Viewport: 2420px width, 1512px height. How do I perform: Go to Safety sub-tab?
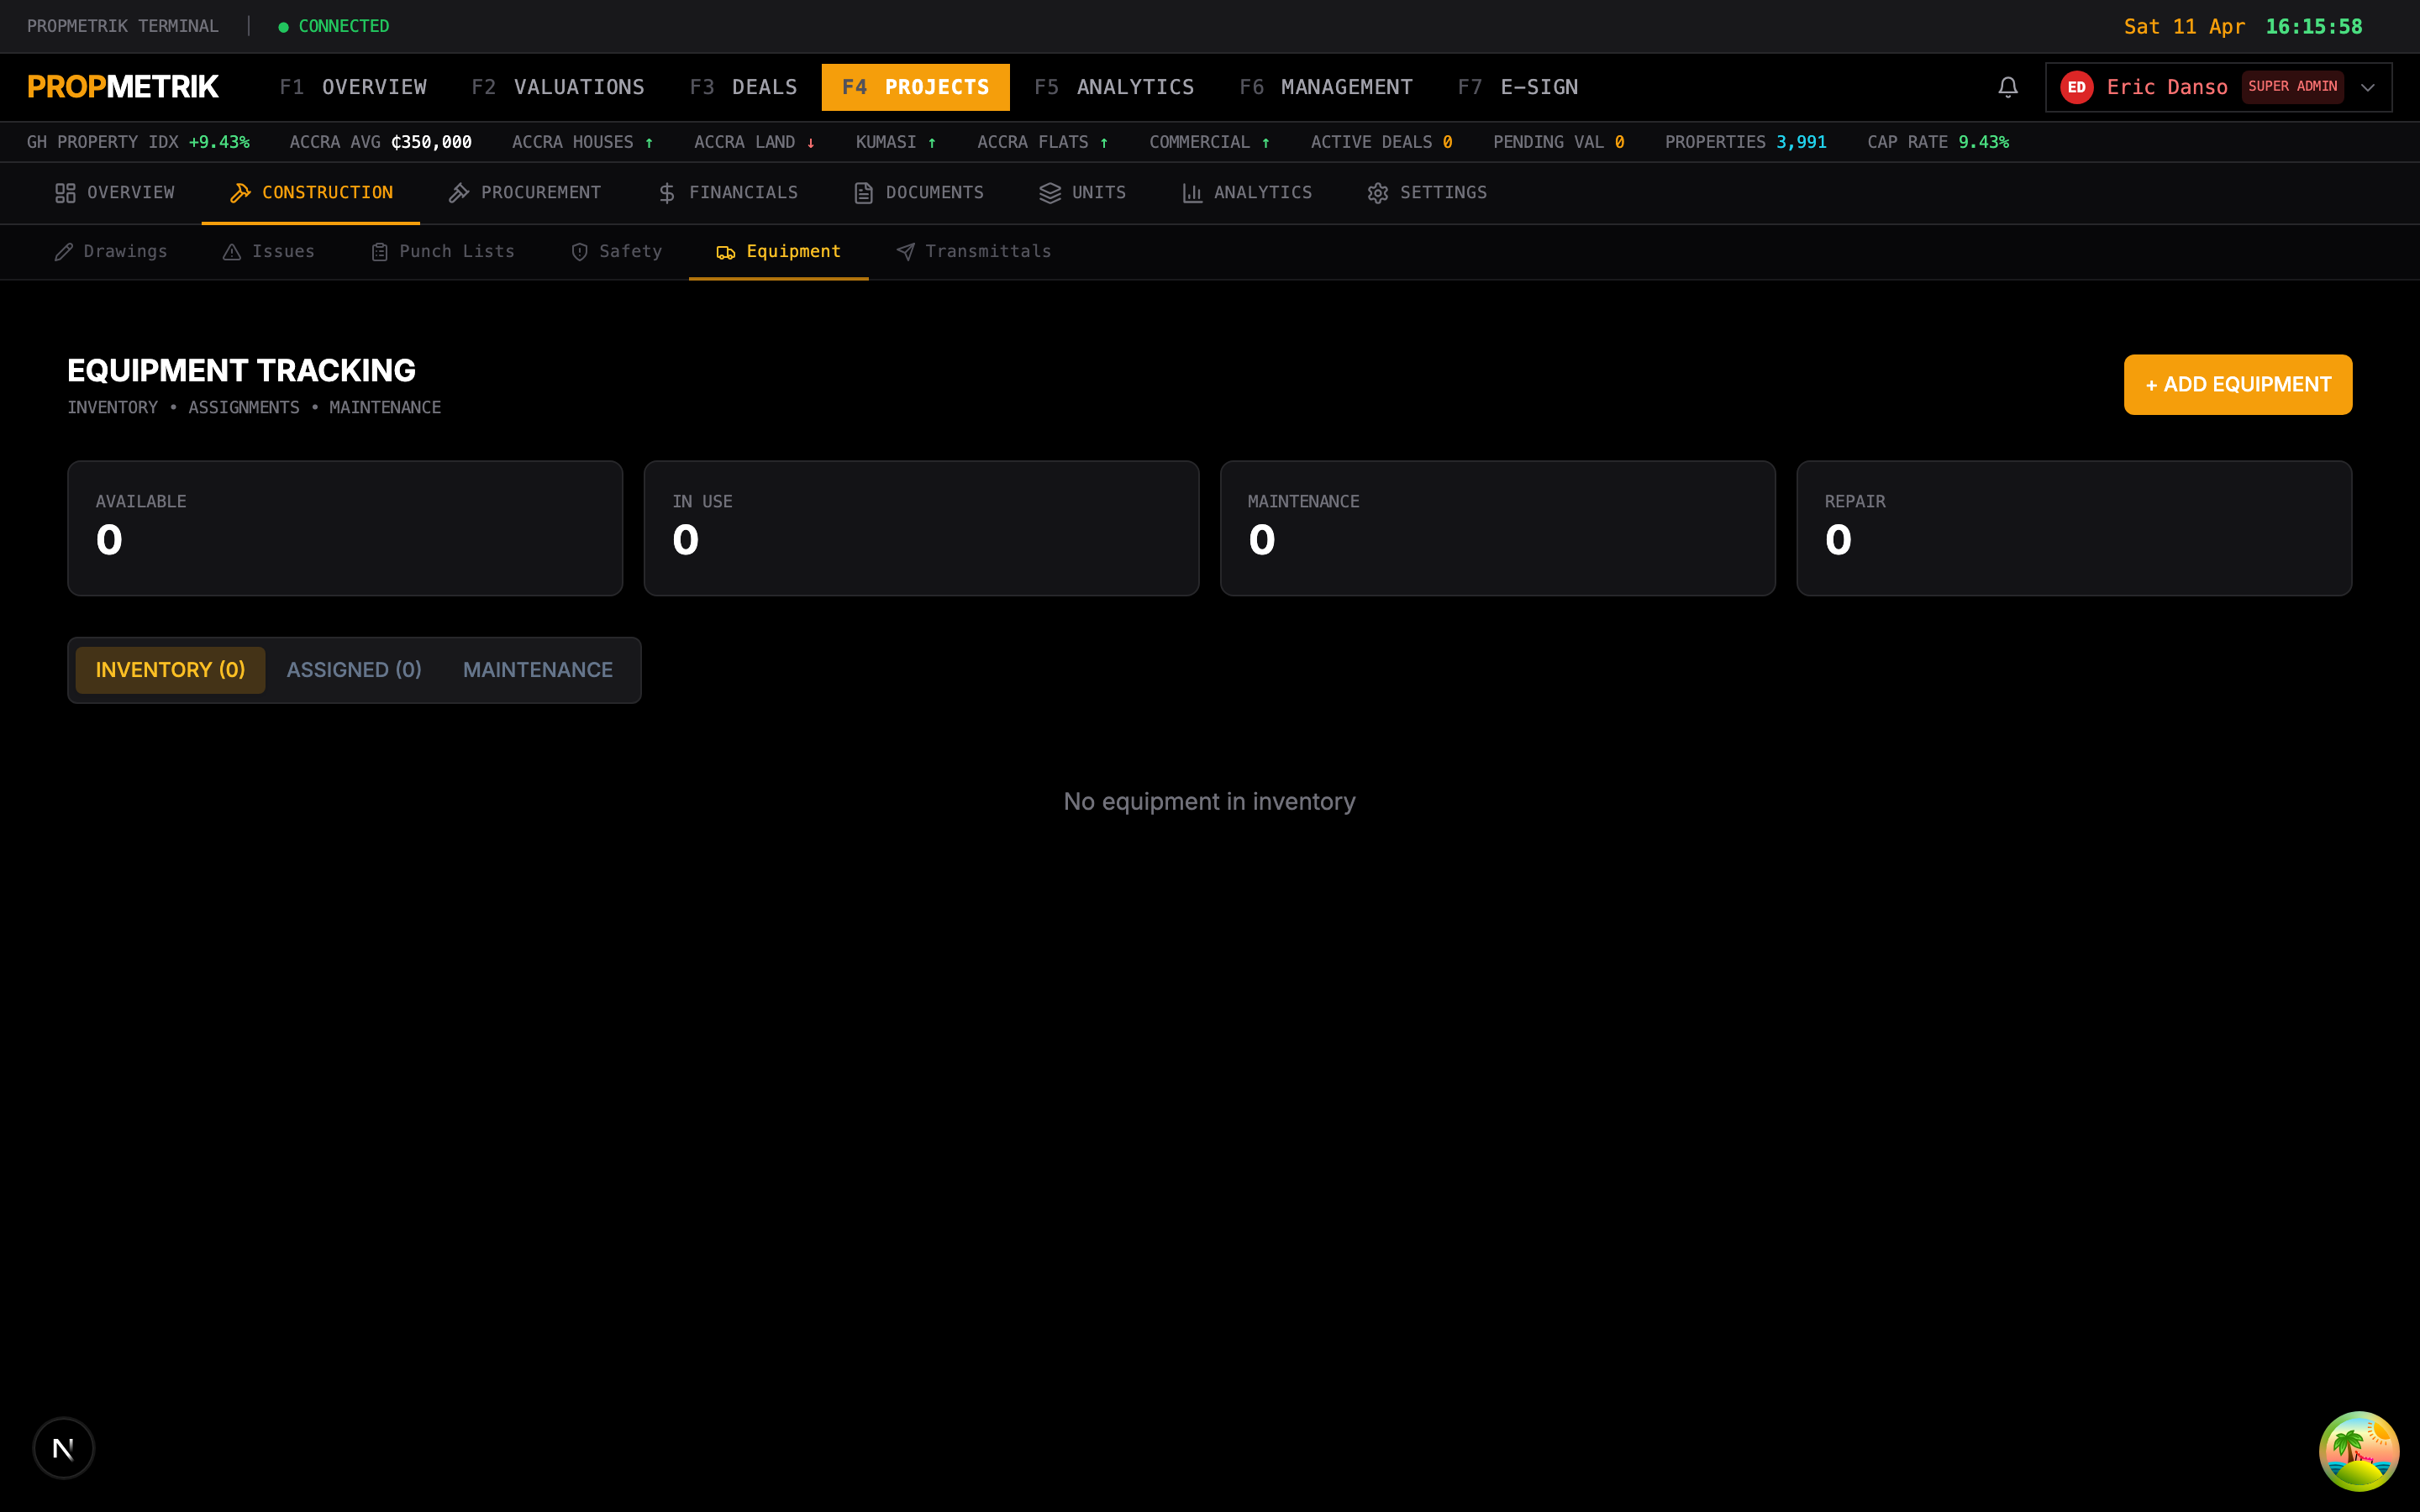click(616, 252)
